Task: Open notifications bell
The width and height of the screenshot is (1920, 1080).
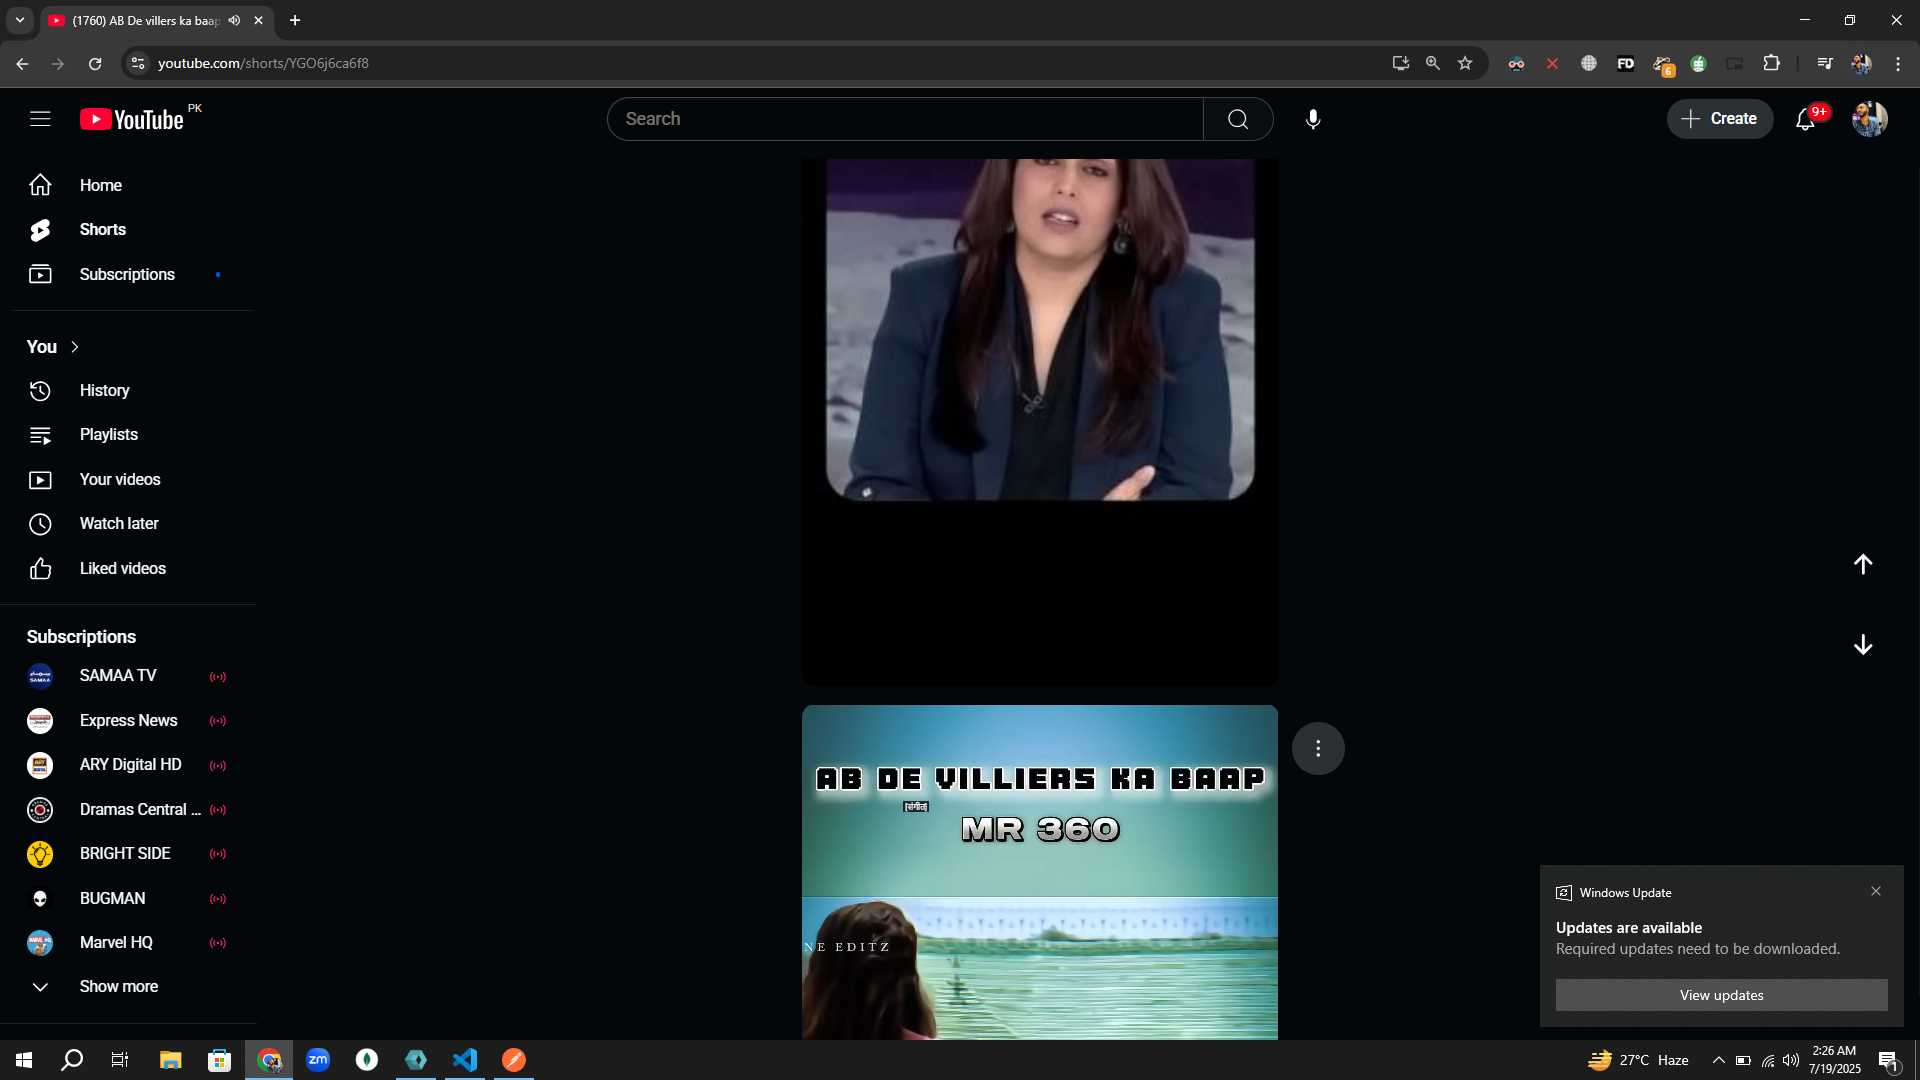Action: tap(1806, 119)
